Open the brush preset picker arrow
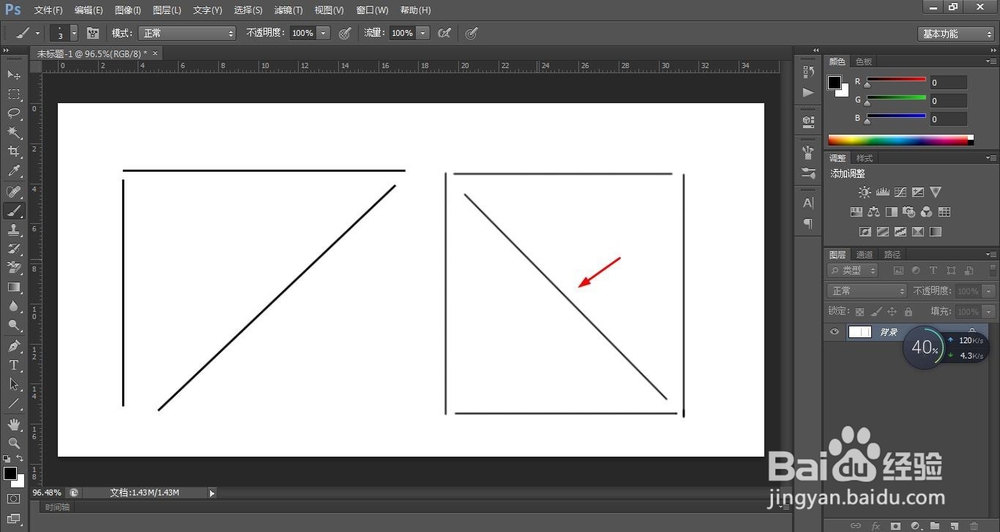 click(74, 33)
